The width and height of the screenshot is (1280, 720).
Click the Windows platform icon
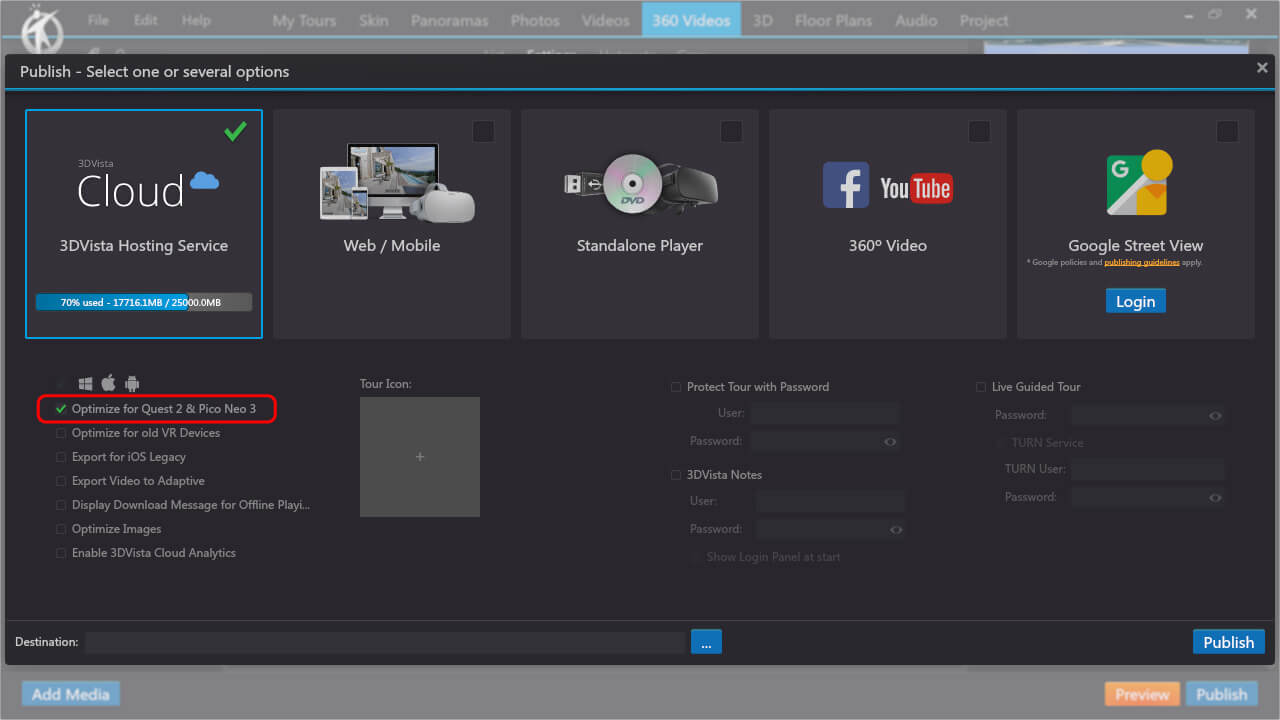pos(86,384)
